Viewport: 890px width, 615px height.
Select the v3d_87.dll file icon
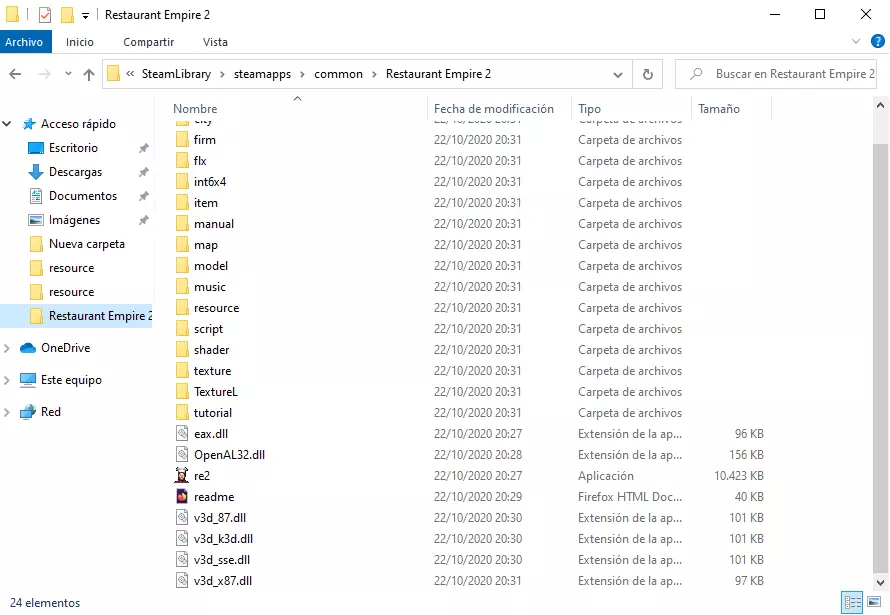(x=182, y=517)
